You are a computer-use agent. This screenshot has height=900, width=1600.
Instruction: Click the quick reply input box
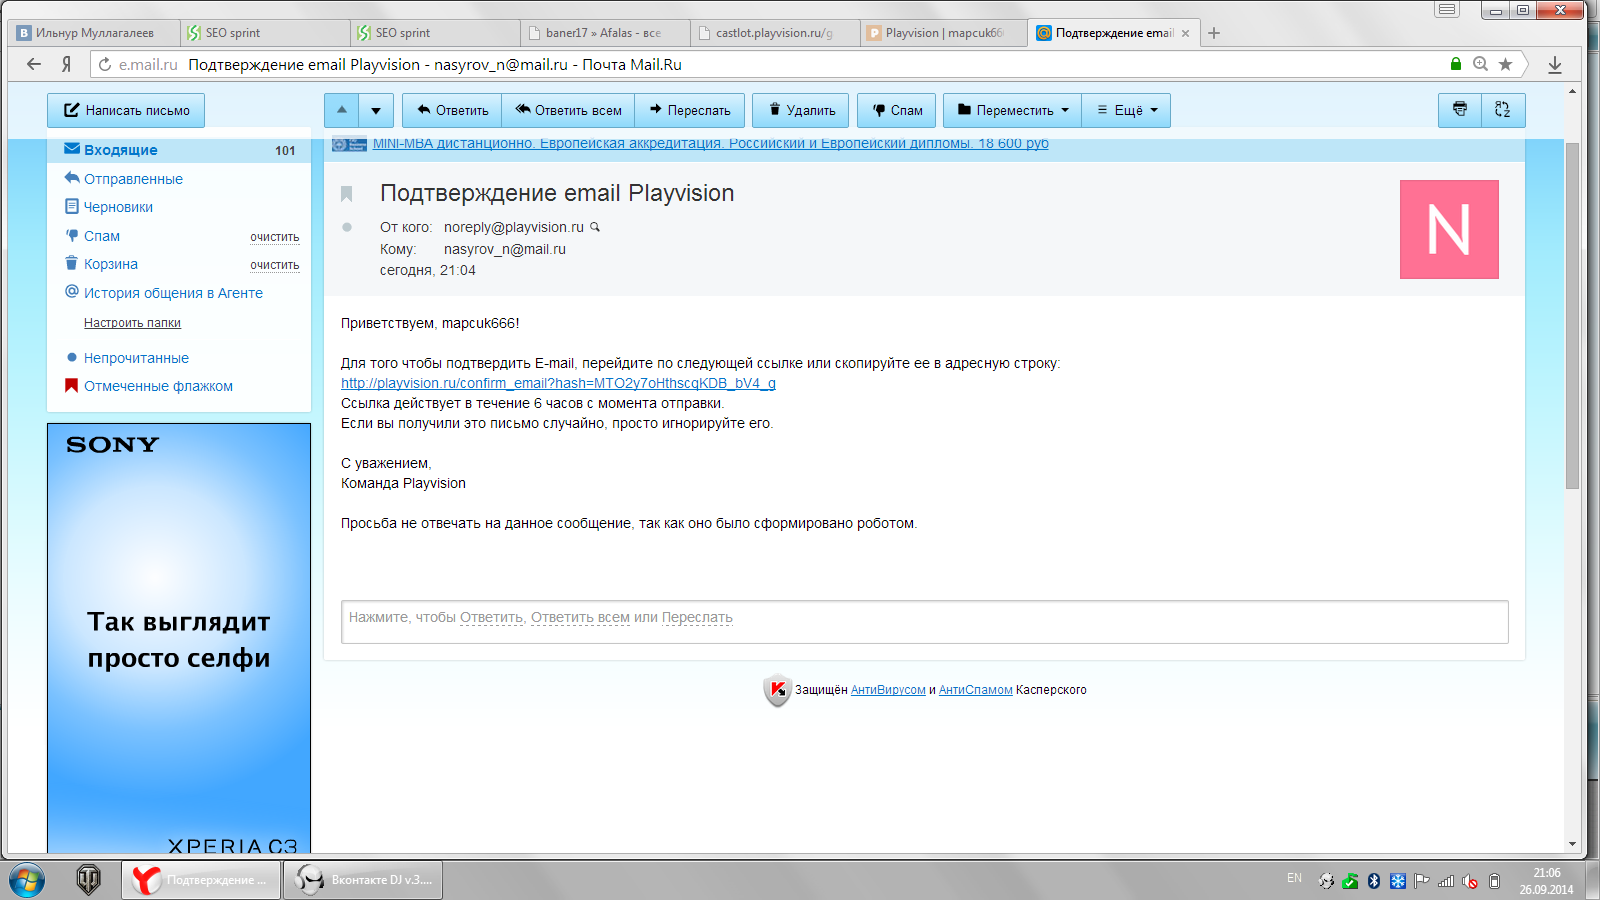point(924,622)
